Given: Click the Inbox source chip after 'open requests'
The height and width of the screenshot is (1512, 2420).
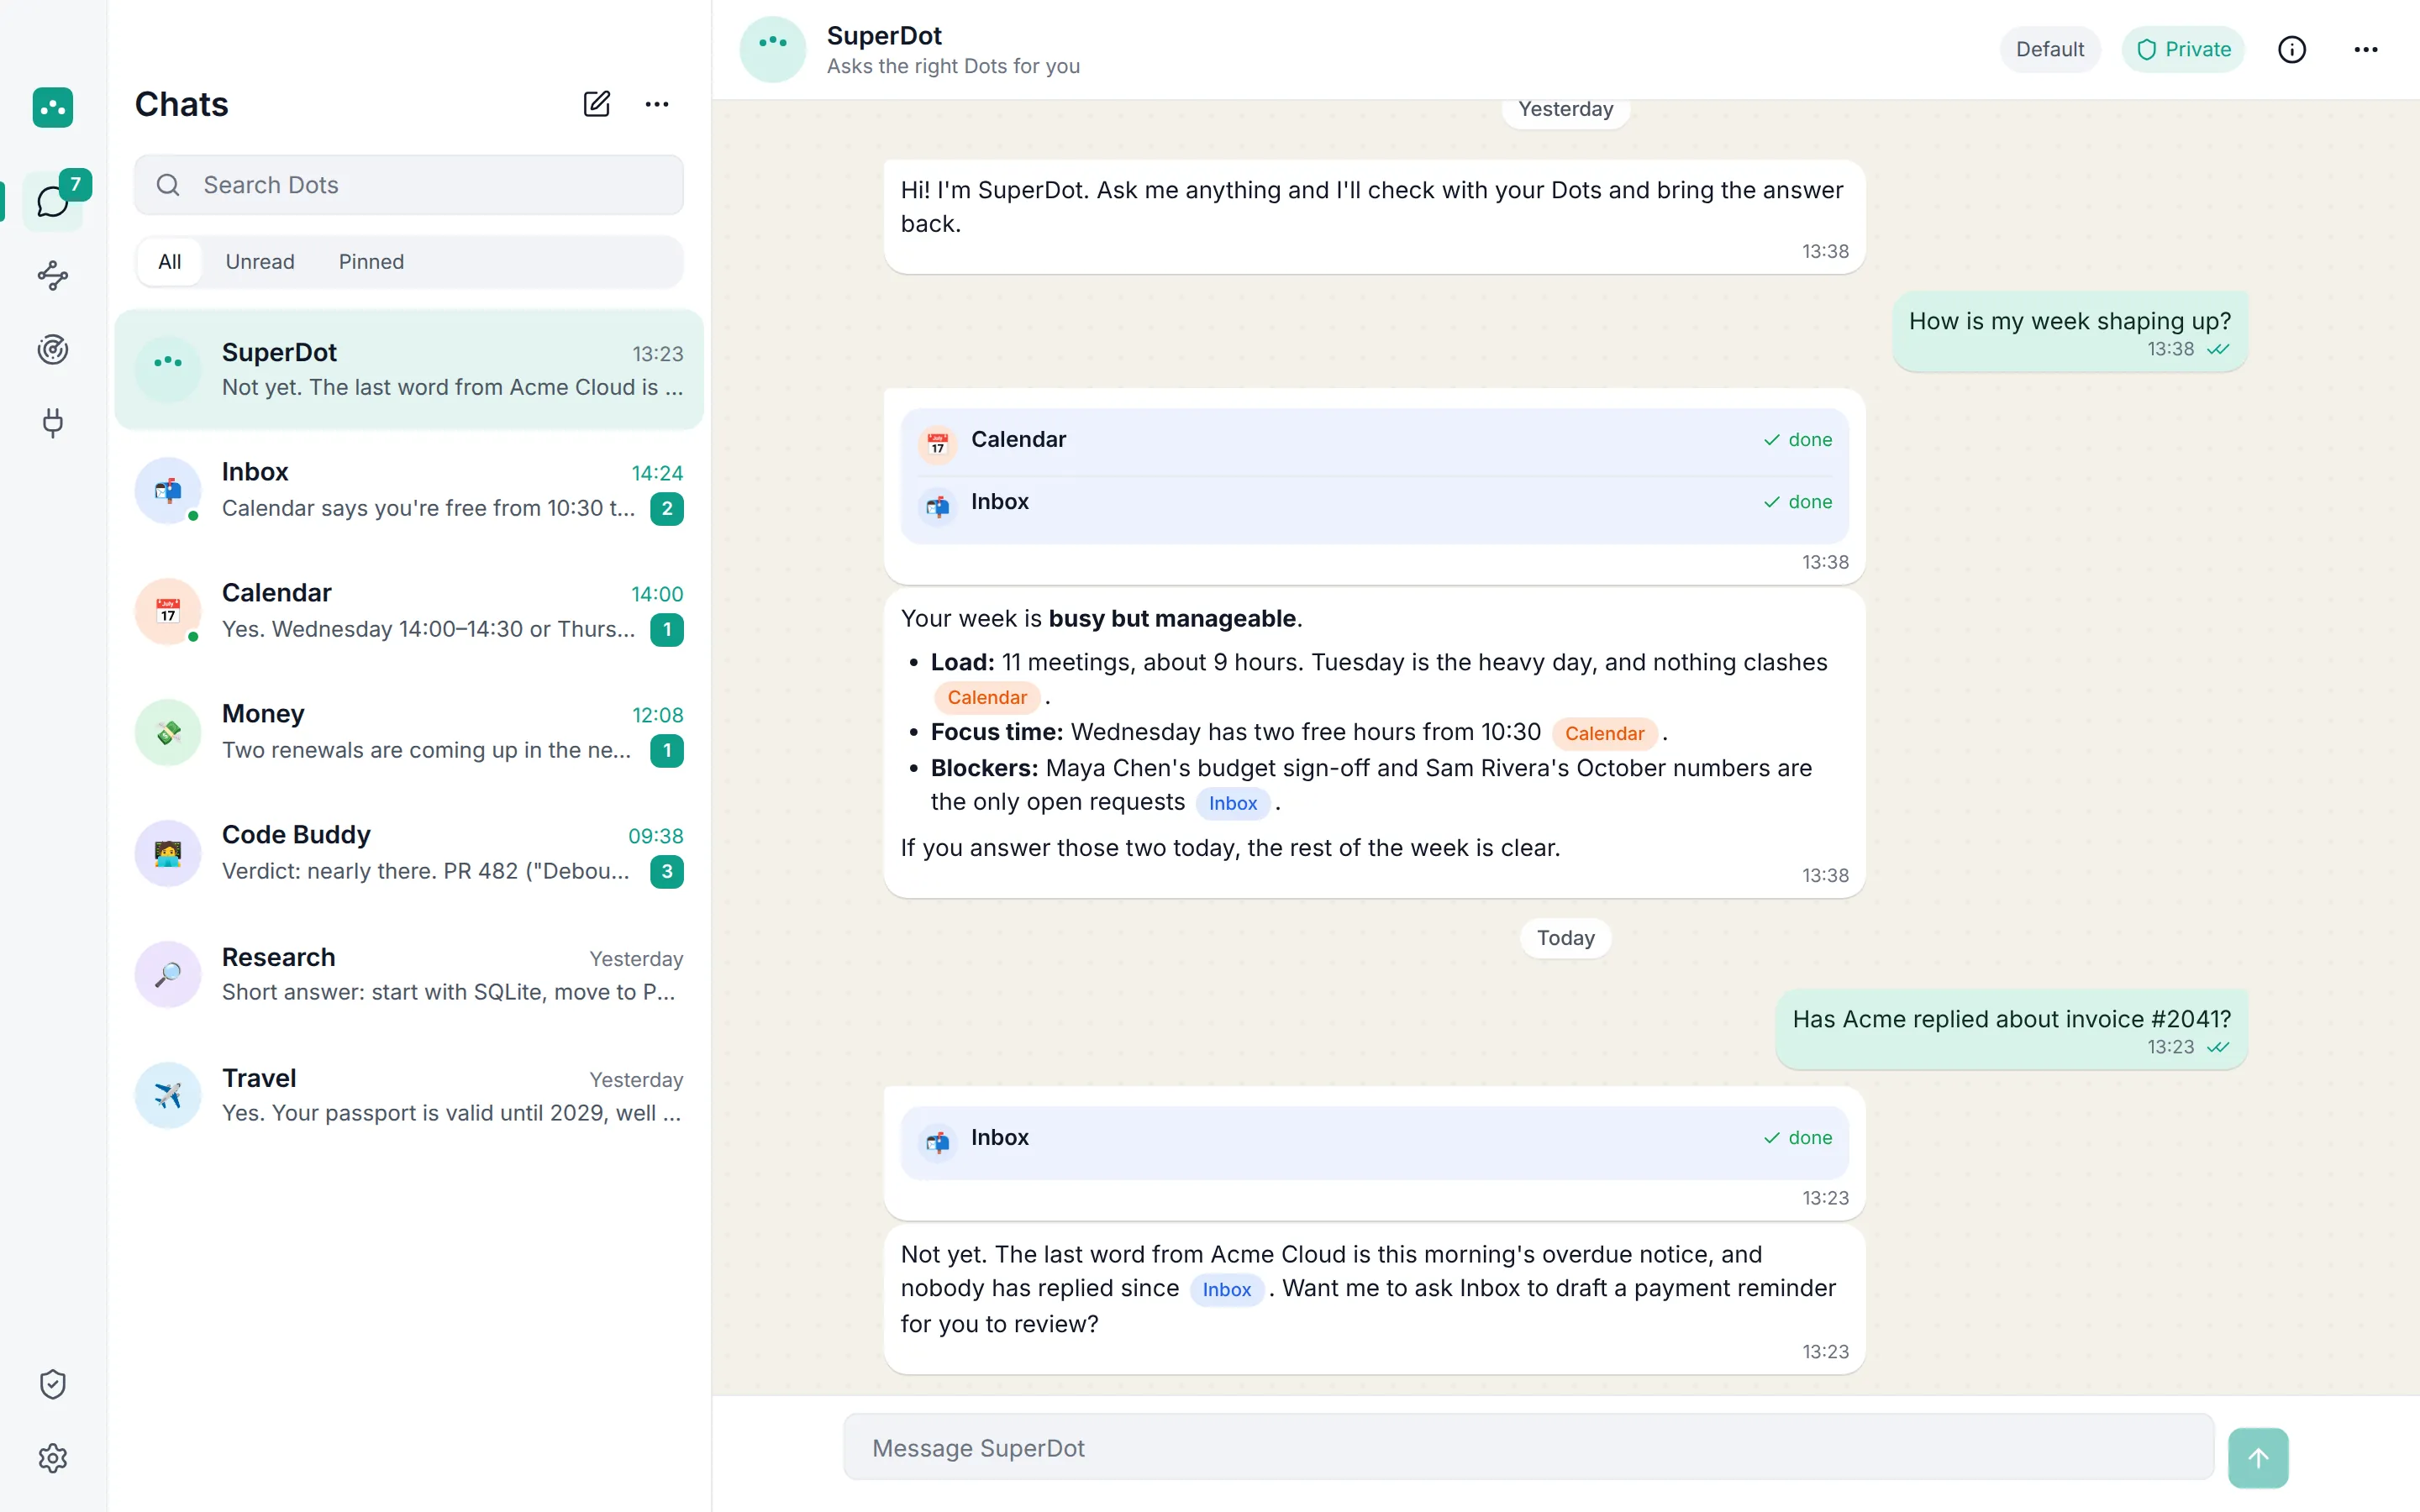Looking at the screenshot, I should 1233,804.
